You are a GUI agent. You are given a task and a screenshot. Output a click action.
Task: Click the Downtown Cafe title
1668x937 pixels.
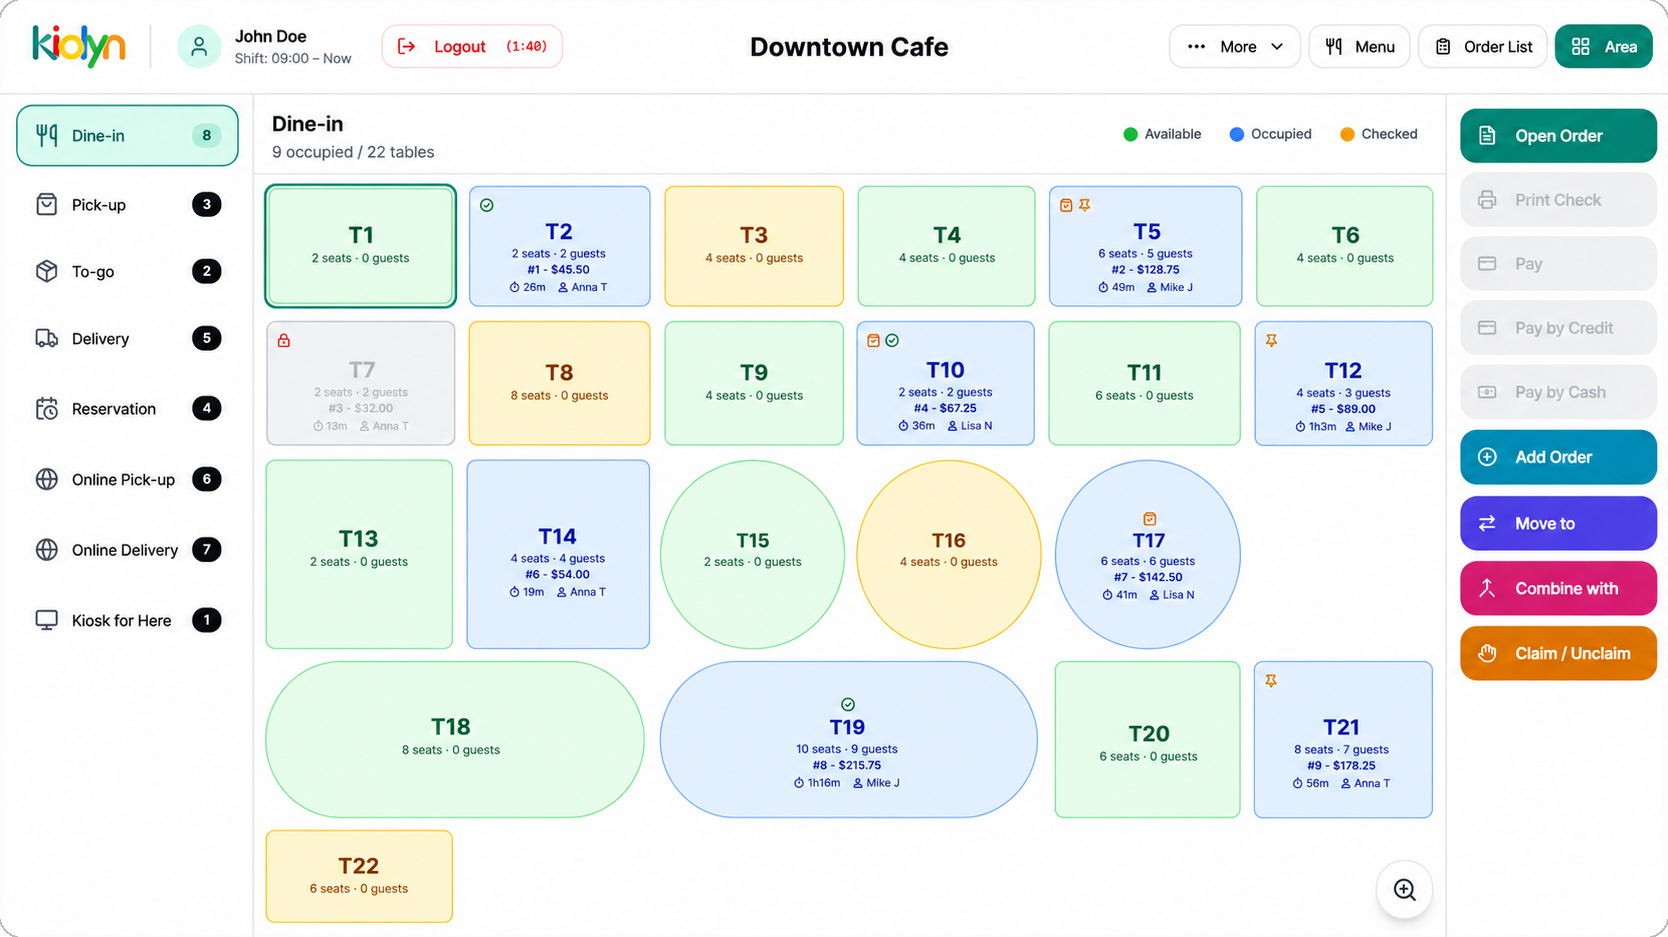tap(849, 47)
